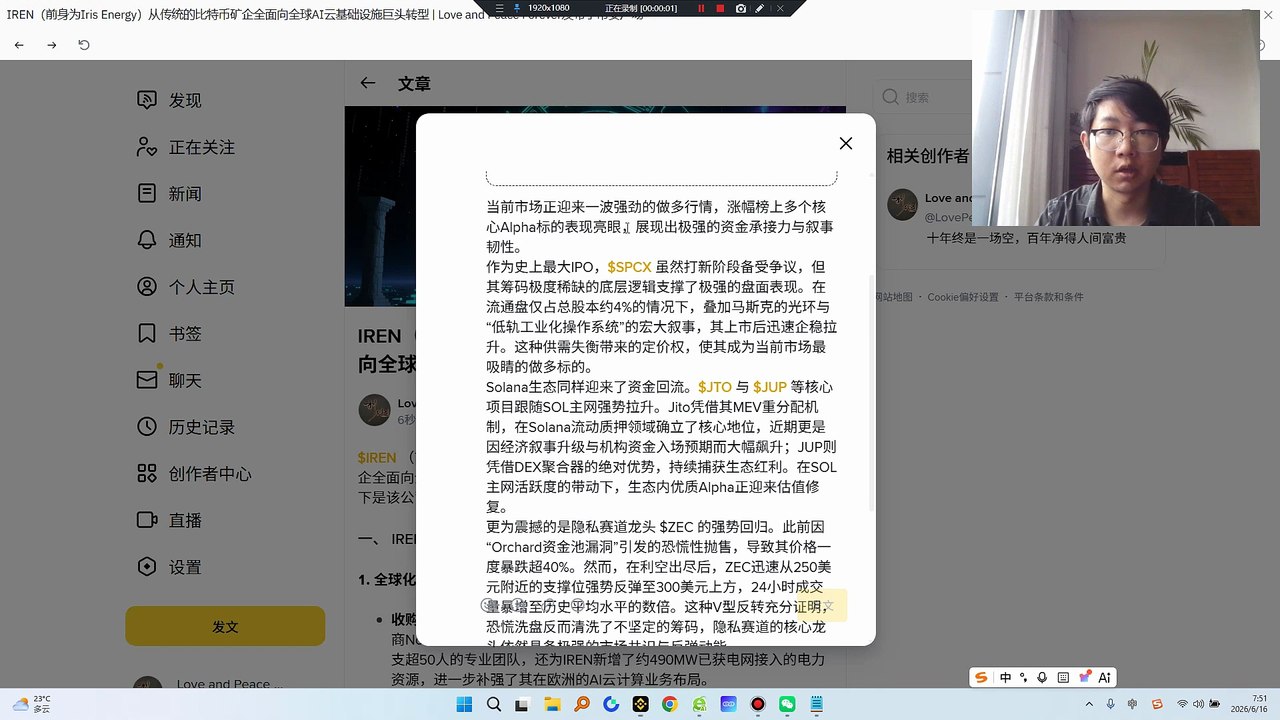Image resolution: width=1280 pixels, height=720 pixels.
Task: Open the recorder pencil annotation tool
Action: (760, 8)
